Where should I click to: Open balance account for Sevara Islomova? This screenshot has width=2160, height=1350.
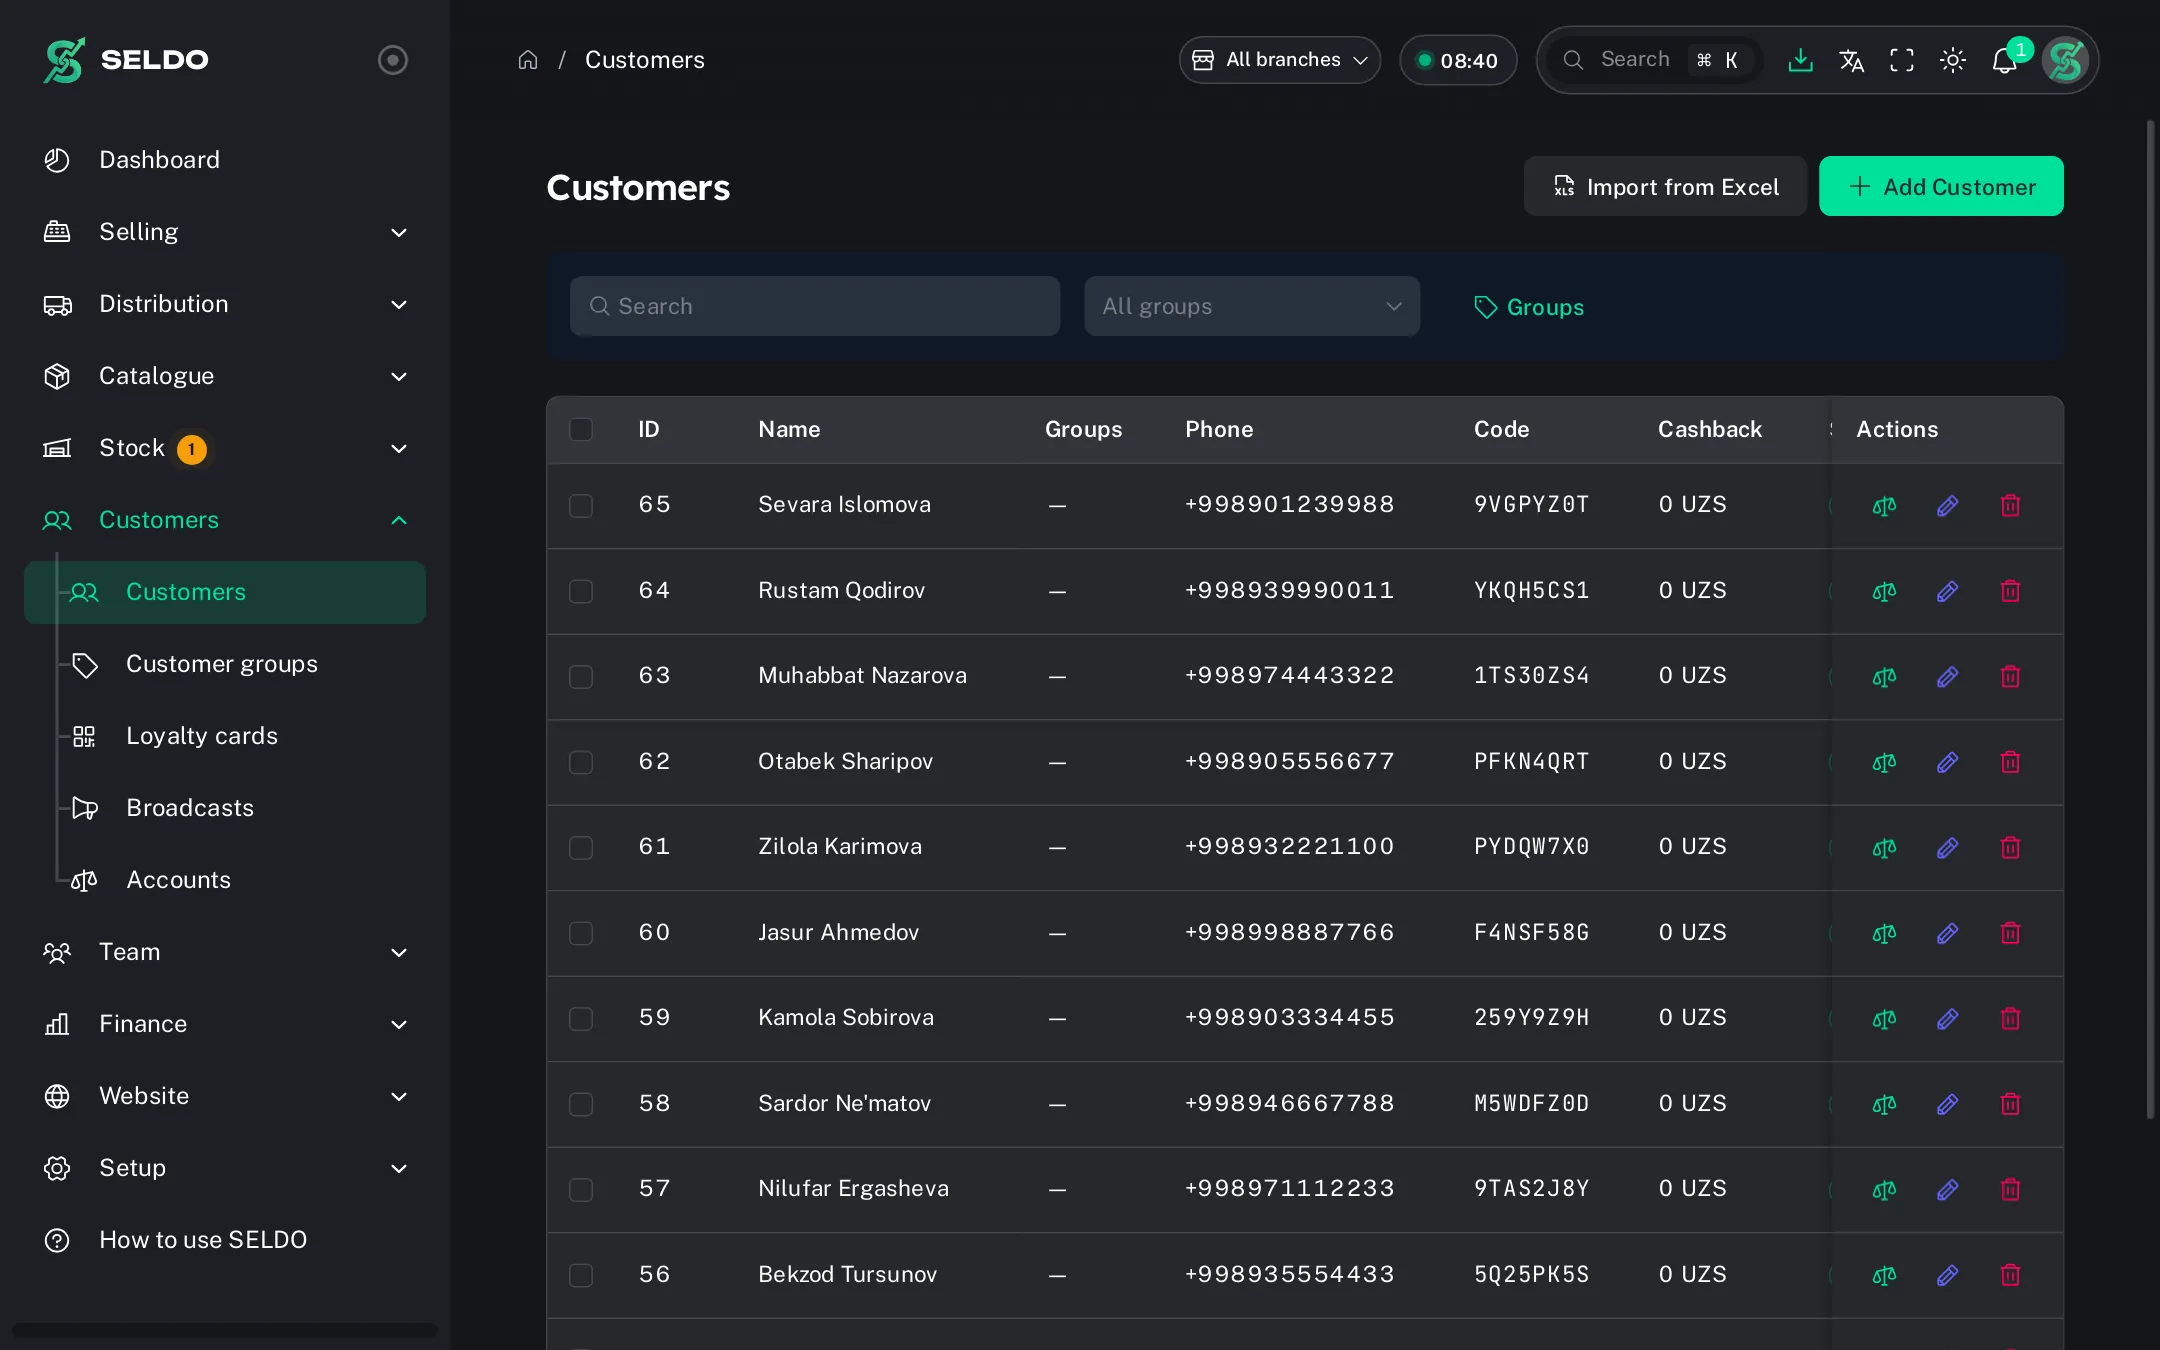[x=1884, y=506]
